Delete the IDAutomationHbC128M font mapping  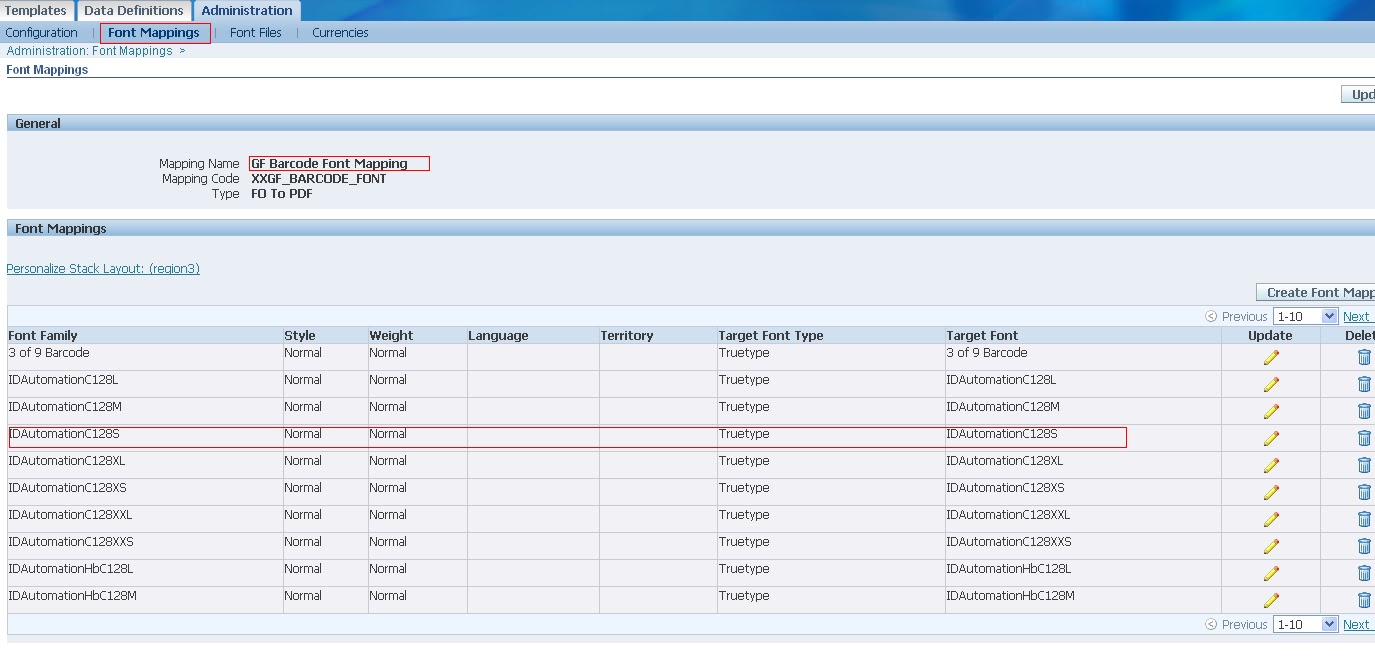point(1363,599)
